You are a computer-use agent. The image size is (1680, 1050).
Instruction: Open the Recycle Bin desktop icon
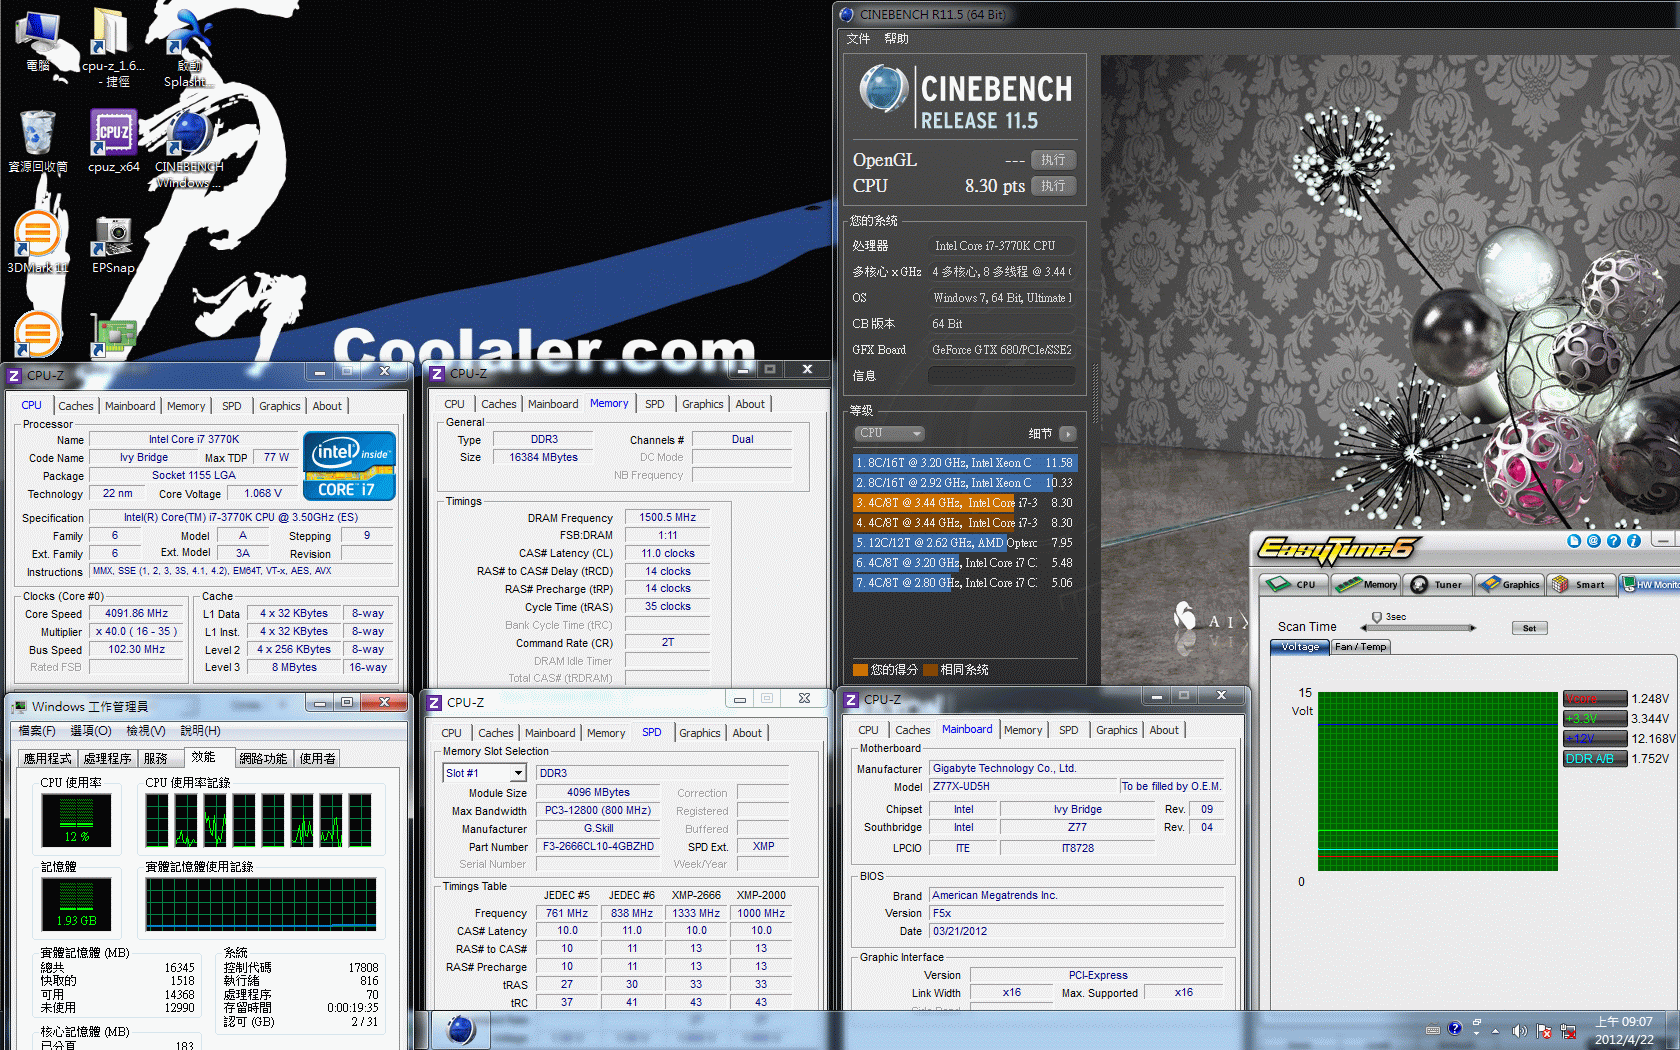[x=38, y=140]
